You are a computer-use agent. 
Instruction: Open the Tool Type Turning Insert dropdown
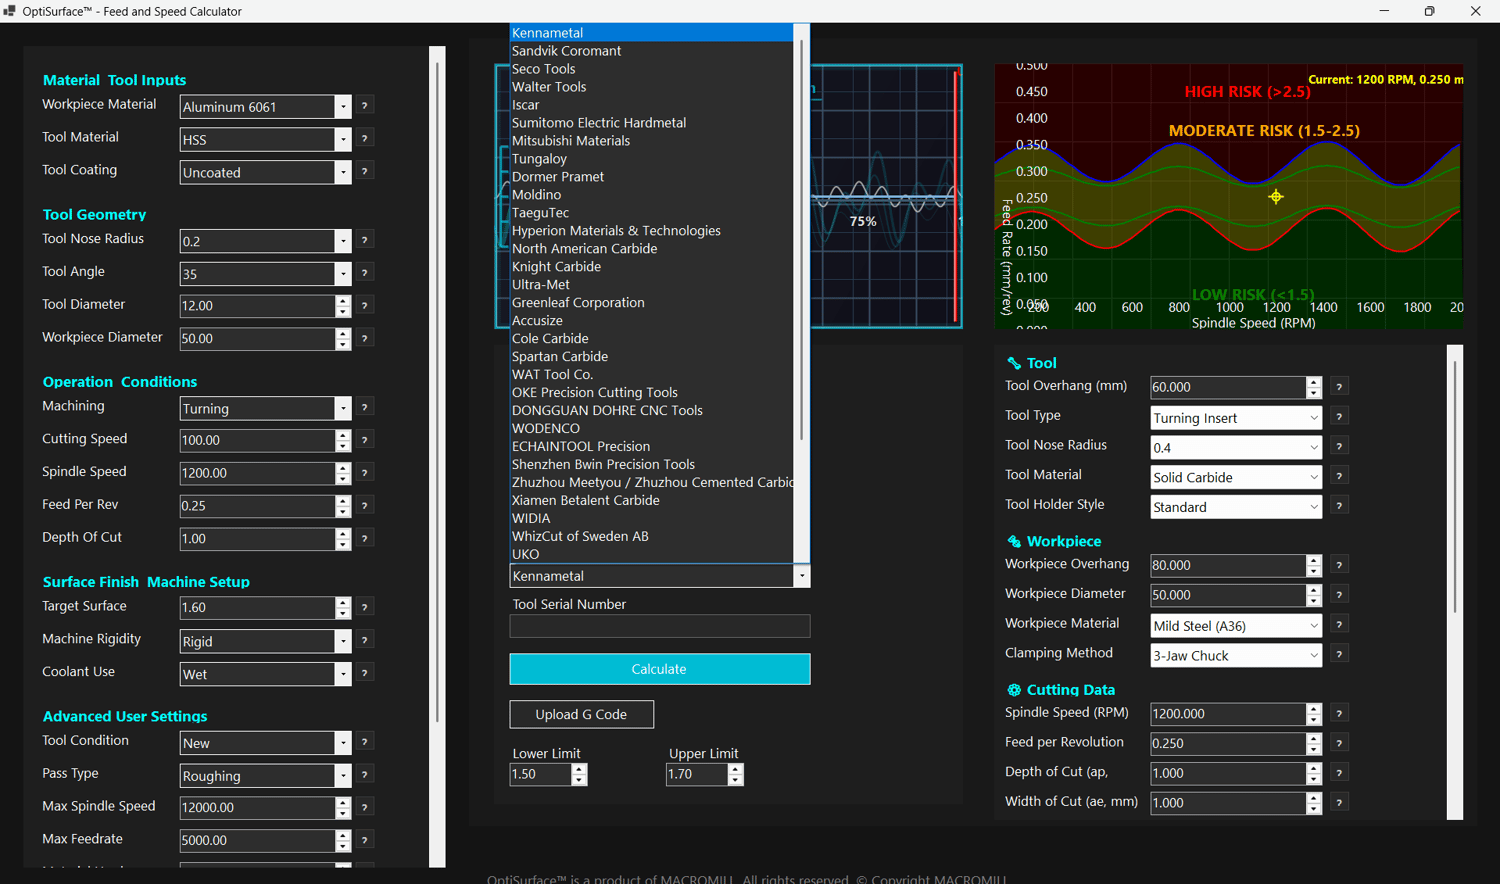[x=1313, y=418]
